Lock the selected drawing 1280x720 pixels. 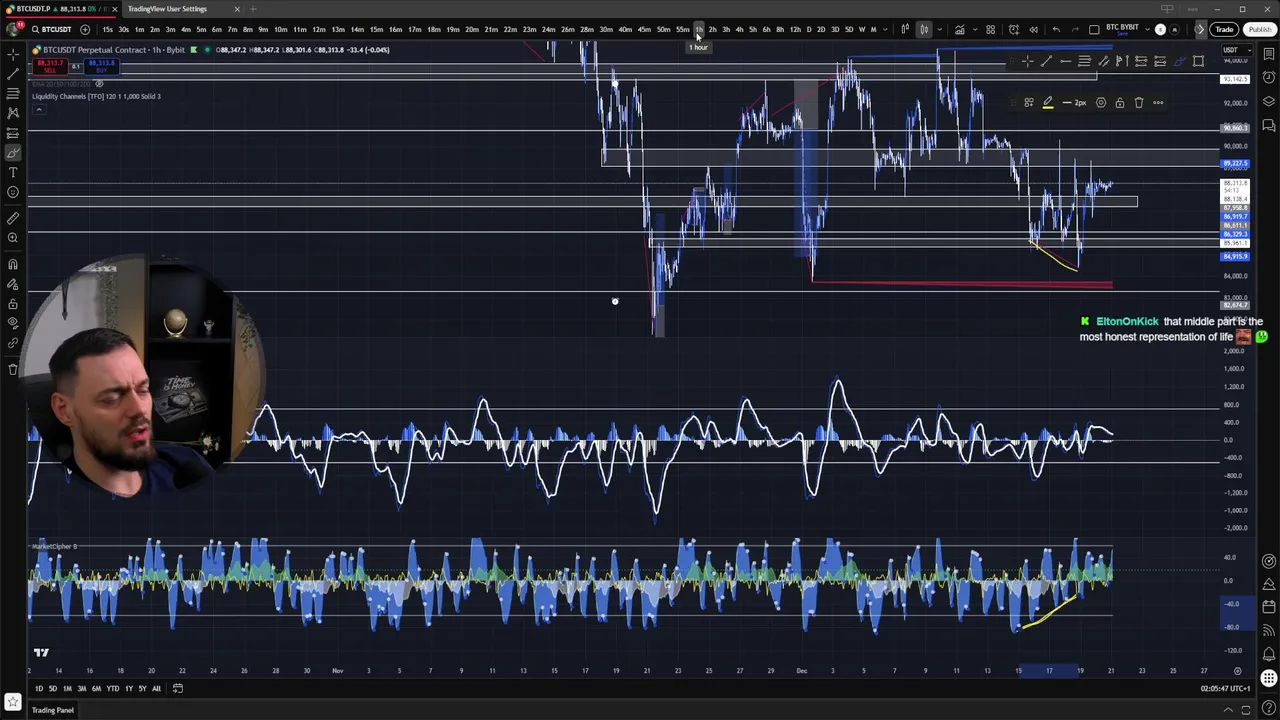(x=1120, y=102)
